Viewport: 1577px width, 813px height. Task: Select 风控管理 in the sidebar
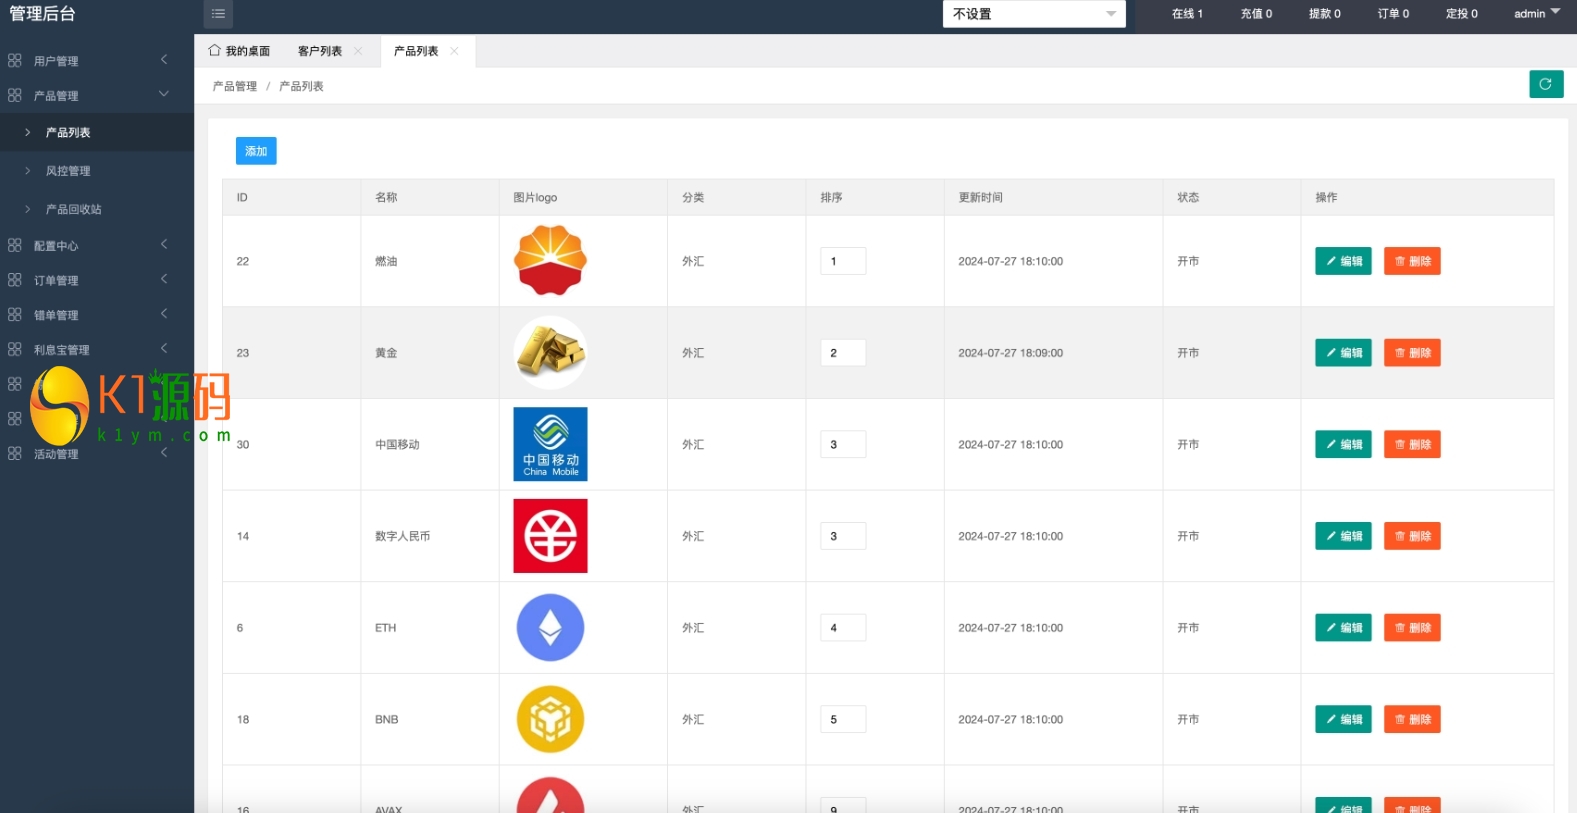coord(97,171)
